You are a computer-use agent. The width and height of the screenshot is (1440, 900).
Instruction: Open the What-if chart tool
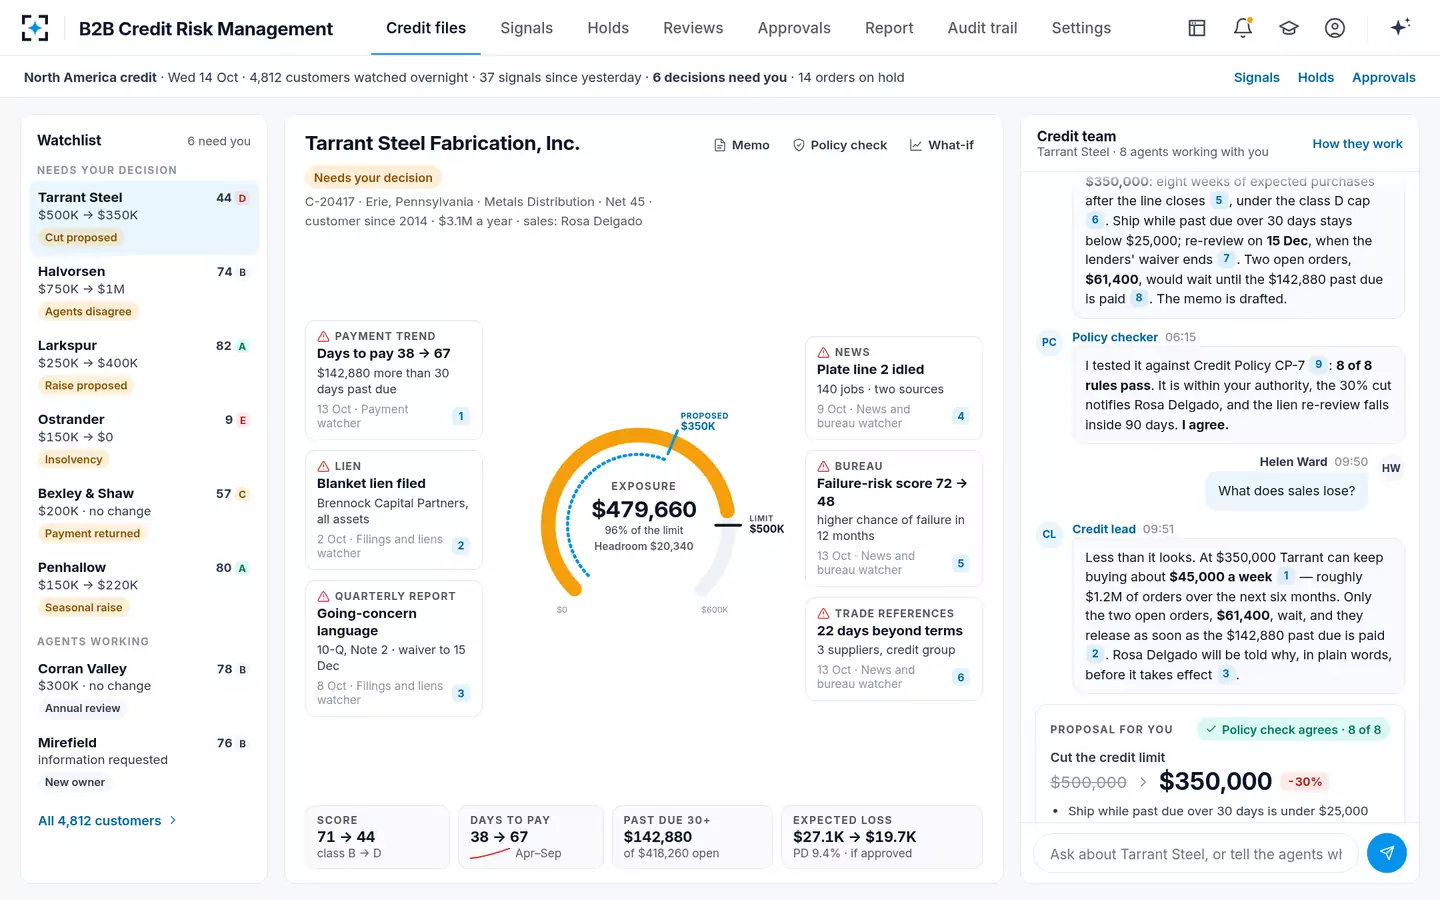(x=941, y=145)
